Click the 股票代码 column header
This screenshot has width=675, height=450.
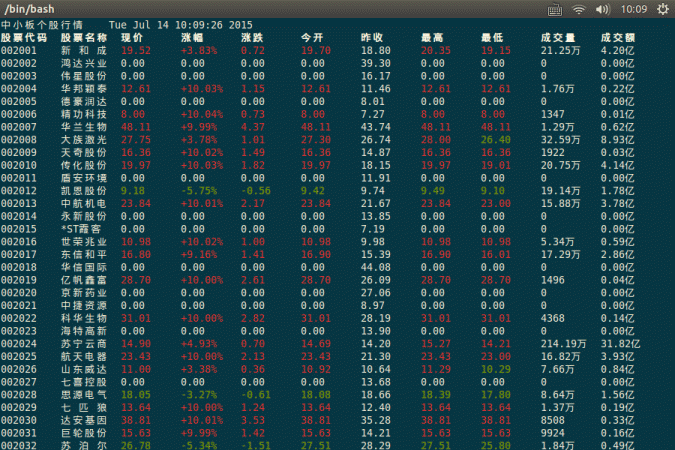click(24, 38)
